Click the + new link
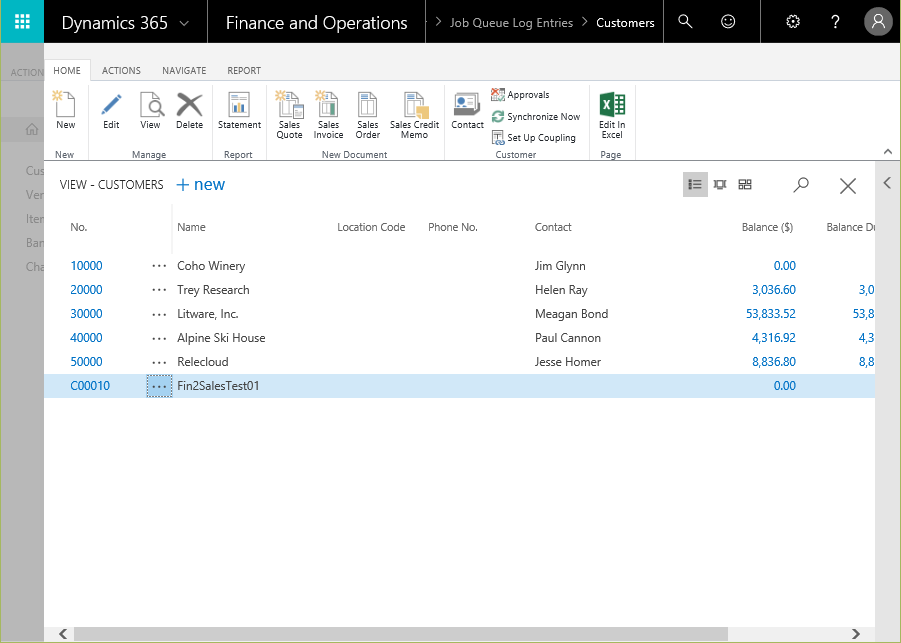Image resolution: width=901 pixels, height=643 pixels. coord(201,184)
